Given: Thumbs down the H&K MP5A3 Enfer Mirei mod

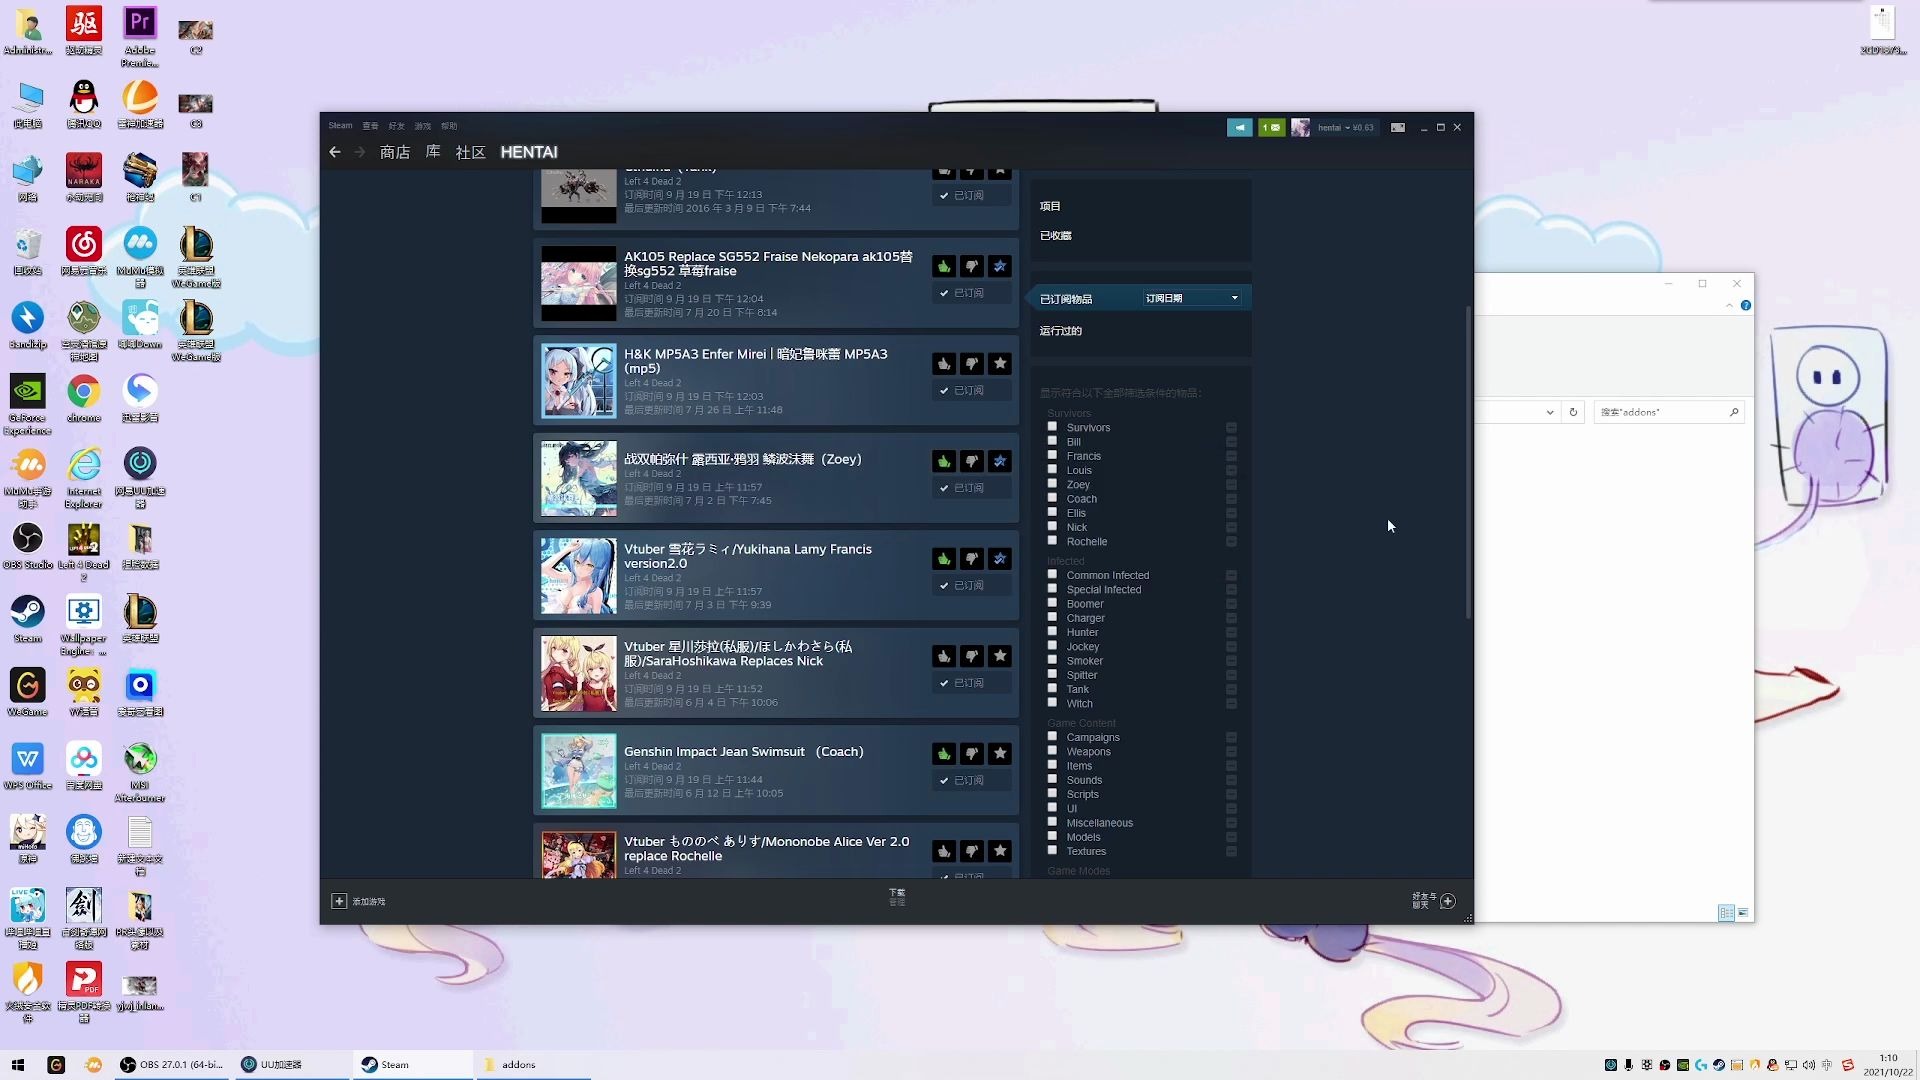Looking at the screenshot, I should click(x=971, y=364).
